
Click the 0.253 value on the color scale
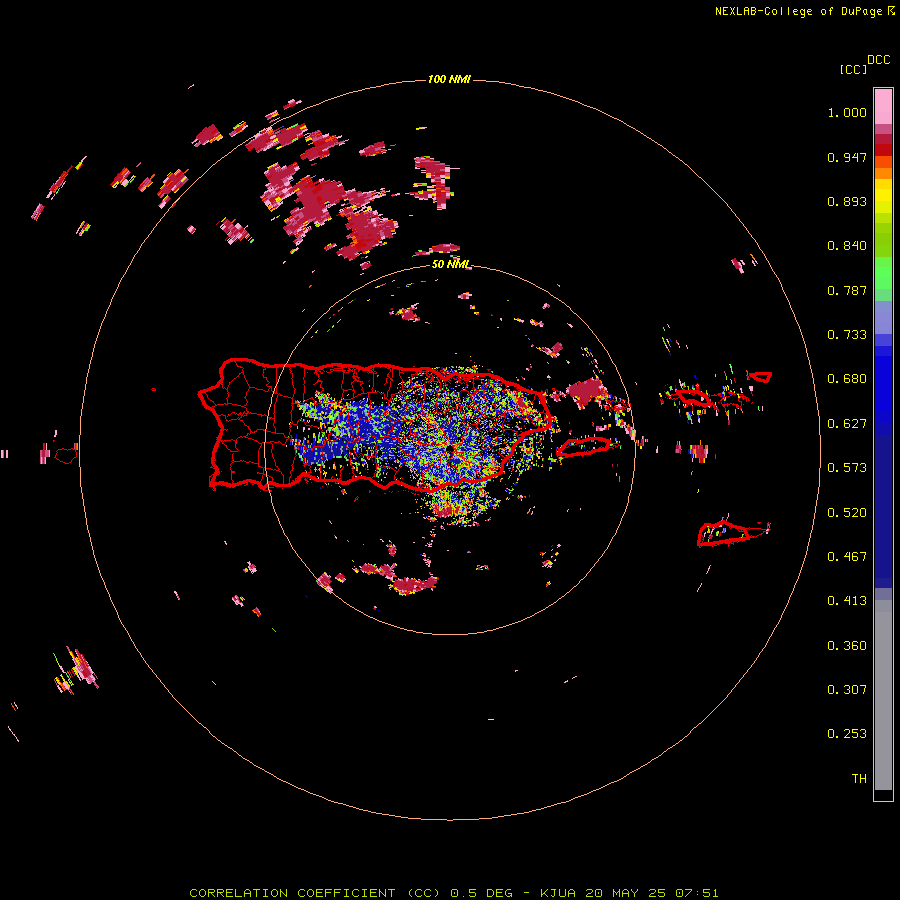[x=847, y=734]
